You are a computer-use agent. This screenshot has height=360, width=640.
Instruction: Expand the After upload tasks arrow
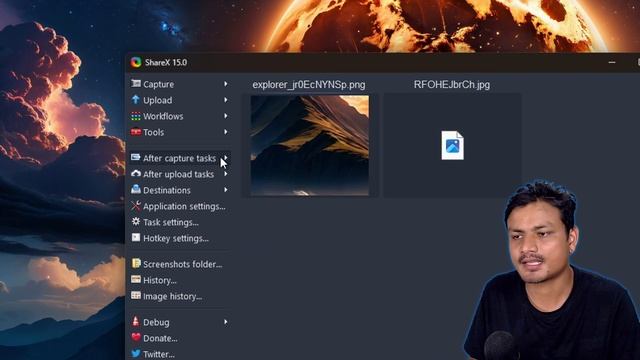225,174
